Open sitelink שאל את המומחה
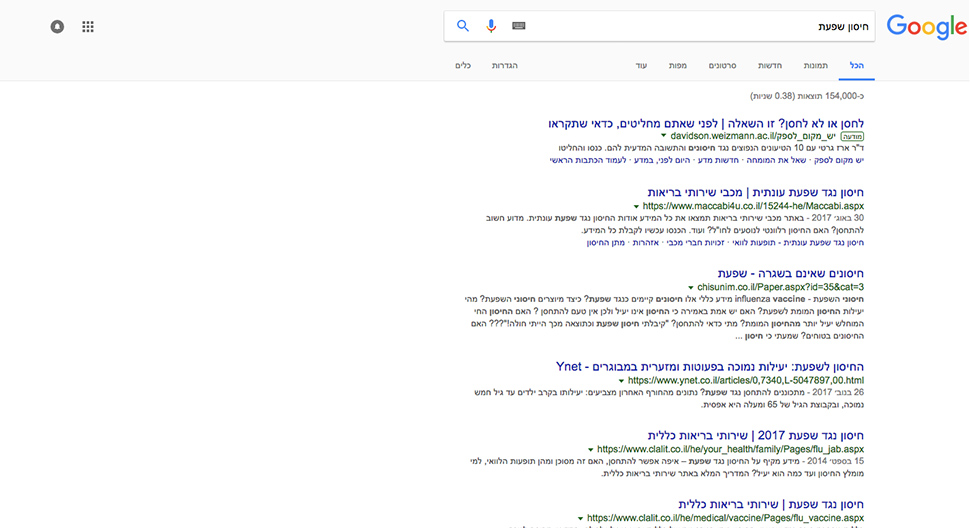Viewport: 970px width, 528px height. point(776,160)
